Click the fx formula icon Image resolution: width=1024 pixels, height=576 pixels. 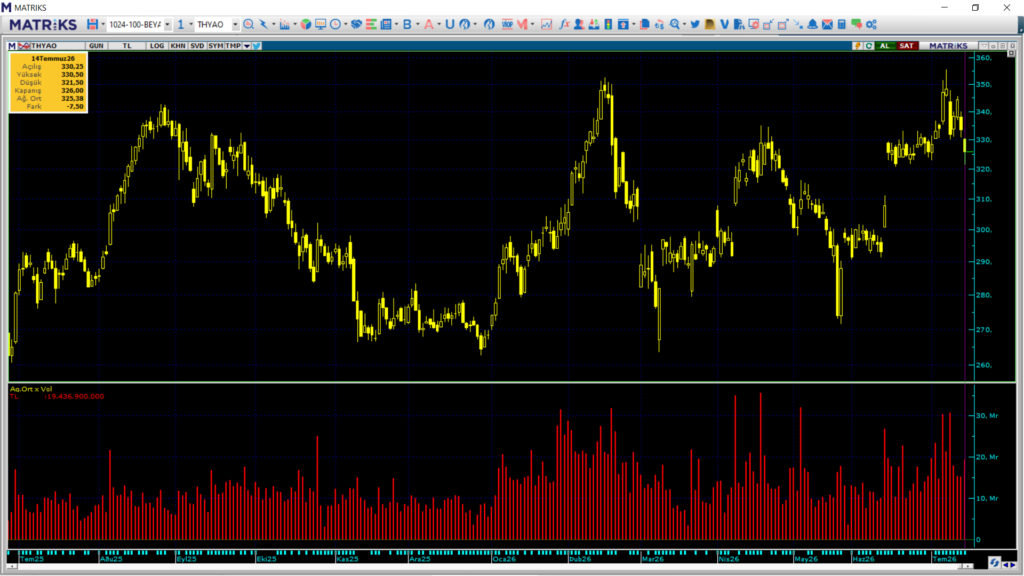[564, 24]
